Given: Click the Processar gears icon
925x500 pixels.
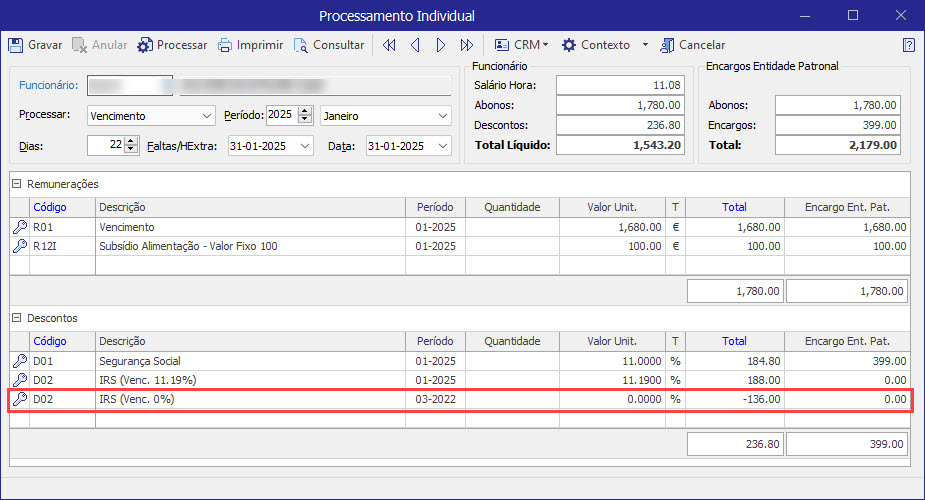Looking at the screenshot, I should click(145, 45).
